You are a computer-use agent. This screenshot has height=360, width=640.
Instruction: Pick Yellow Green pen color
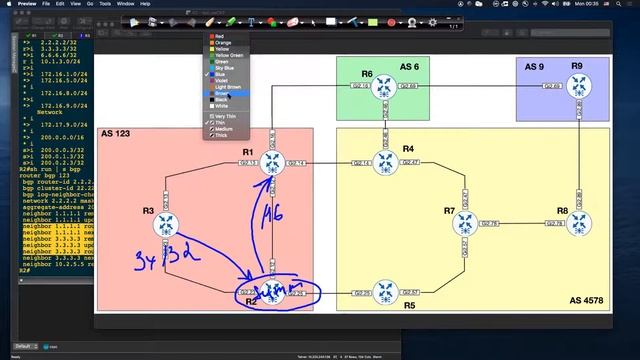coord(226,55)
